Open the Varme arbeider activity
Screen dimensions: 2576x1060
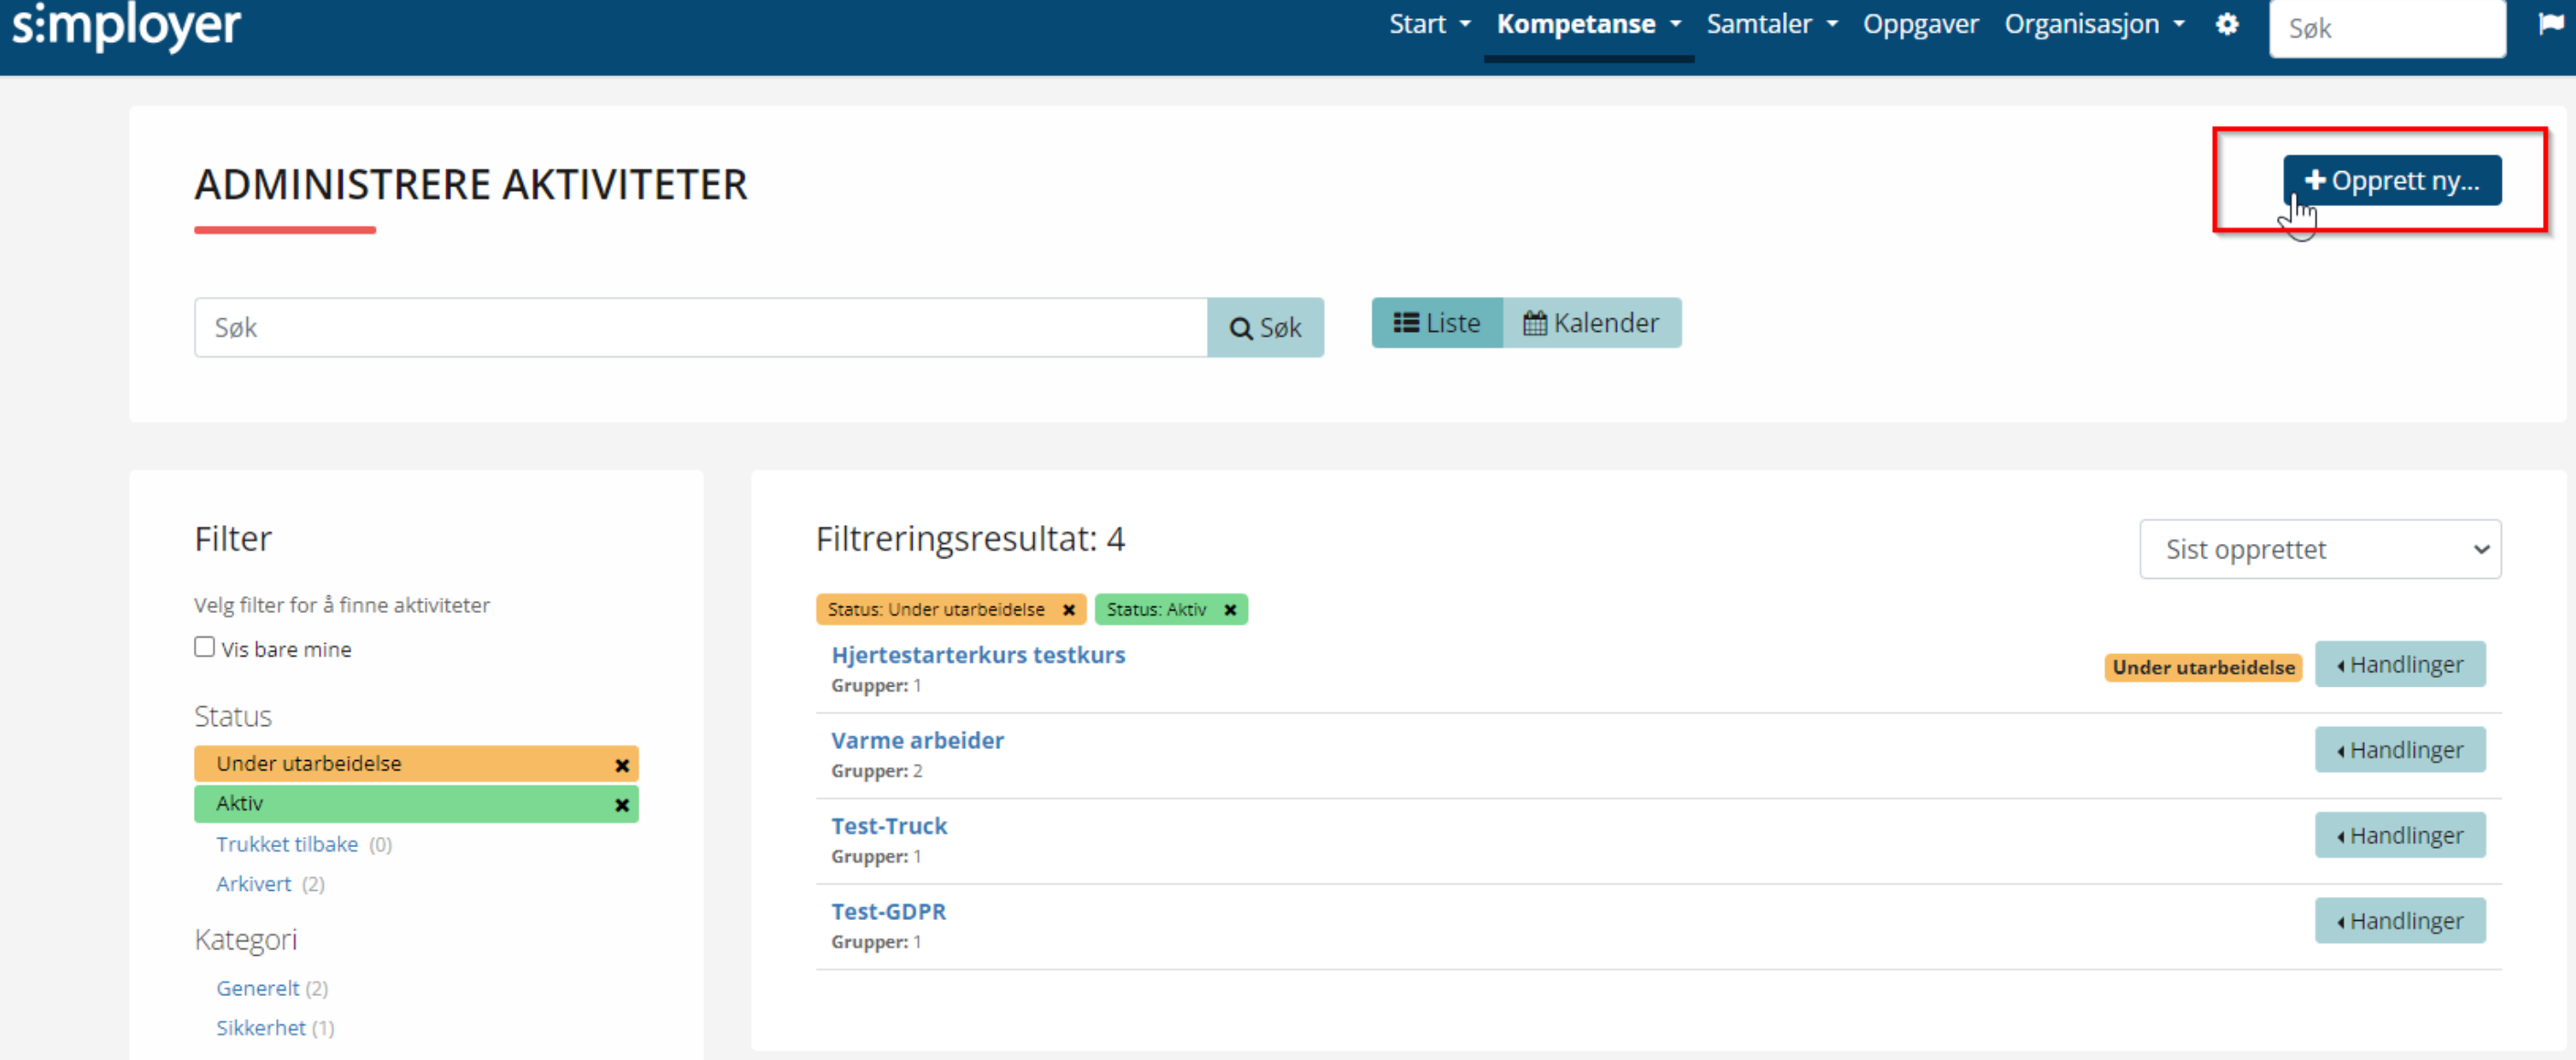point(917,741)
